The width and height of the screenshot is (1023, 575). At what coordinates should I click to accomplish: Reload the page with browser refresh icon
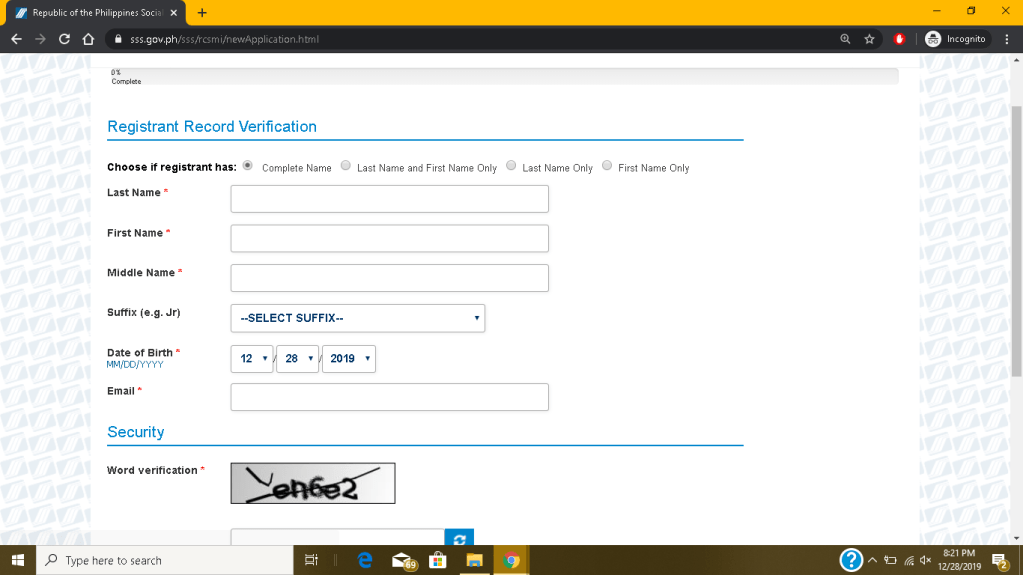tap(64, 39)
